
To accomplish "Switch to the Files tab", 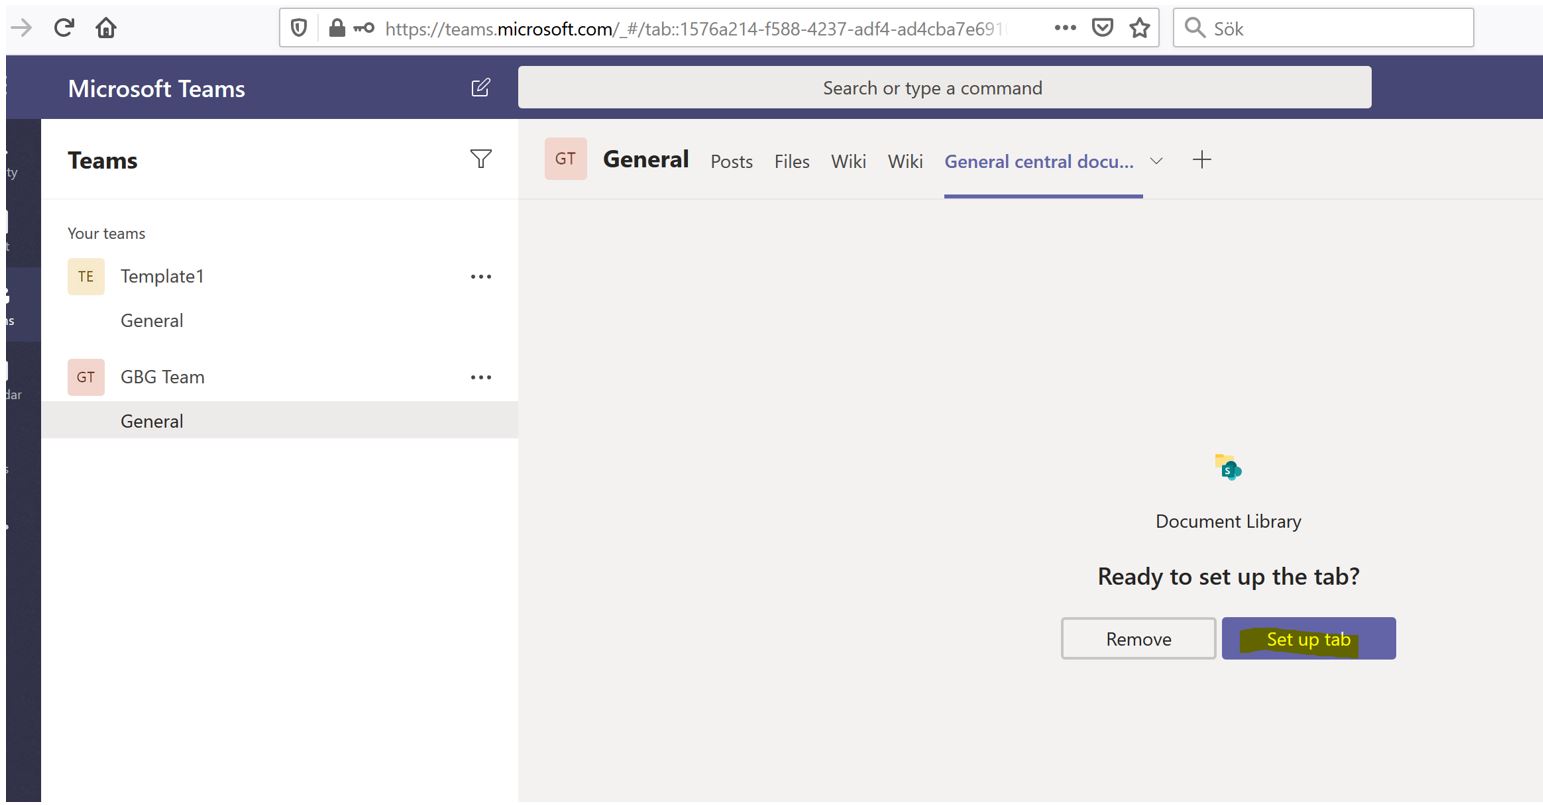I will 791,161.
